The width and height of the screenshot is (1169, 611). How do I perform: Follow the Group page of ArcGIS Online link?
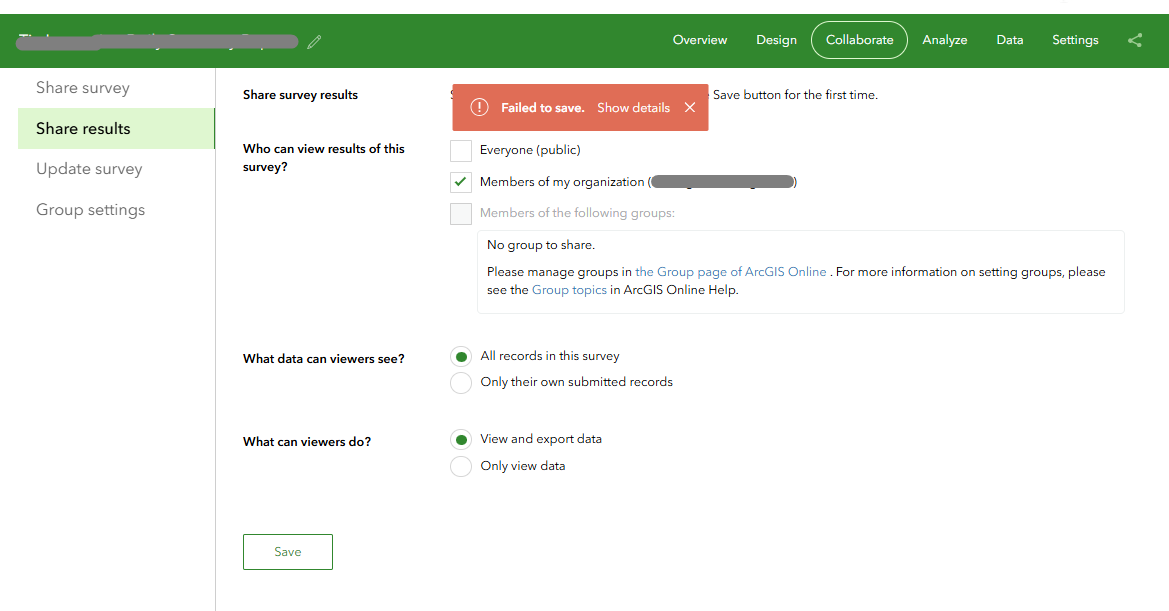coord(731,272)
